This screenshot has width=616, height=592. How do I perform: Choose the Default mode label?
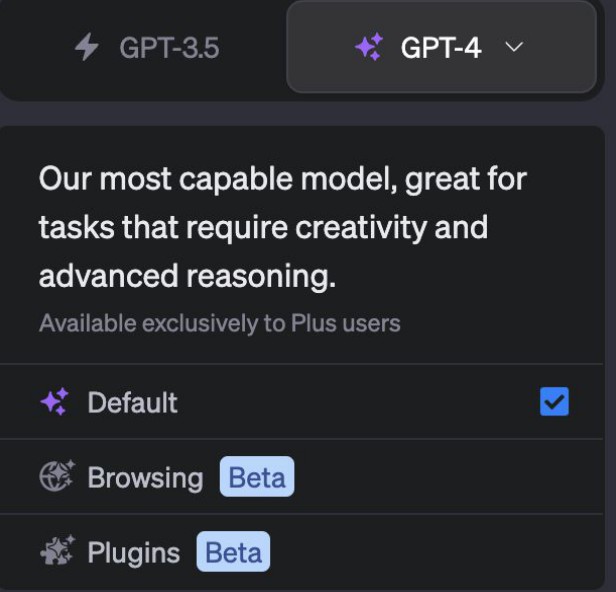point(132,402)
